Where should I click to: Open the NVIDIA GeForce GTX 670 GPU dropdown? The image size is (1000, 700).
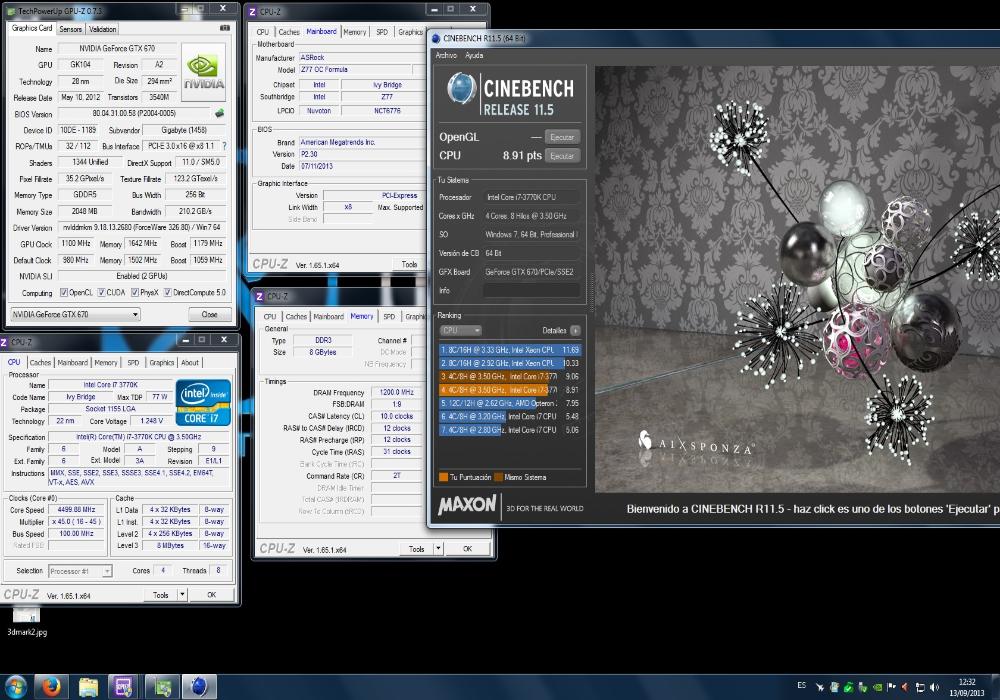tap(75, 314)
